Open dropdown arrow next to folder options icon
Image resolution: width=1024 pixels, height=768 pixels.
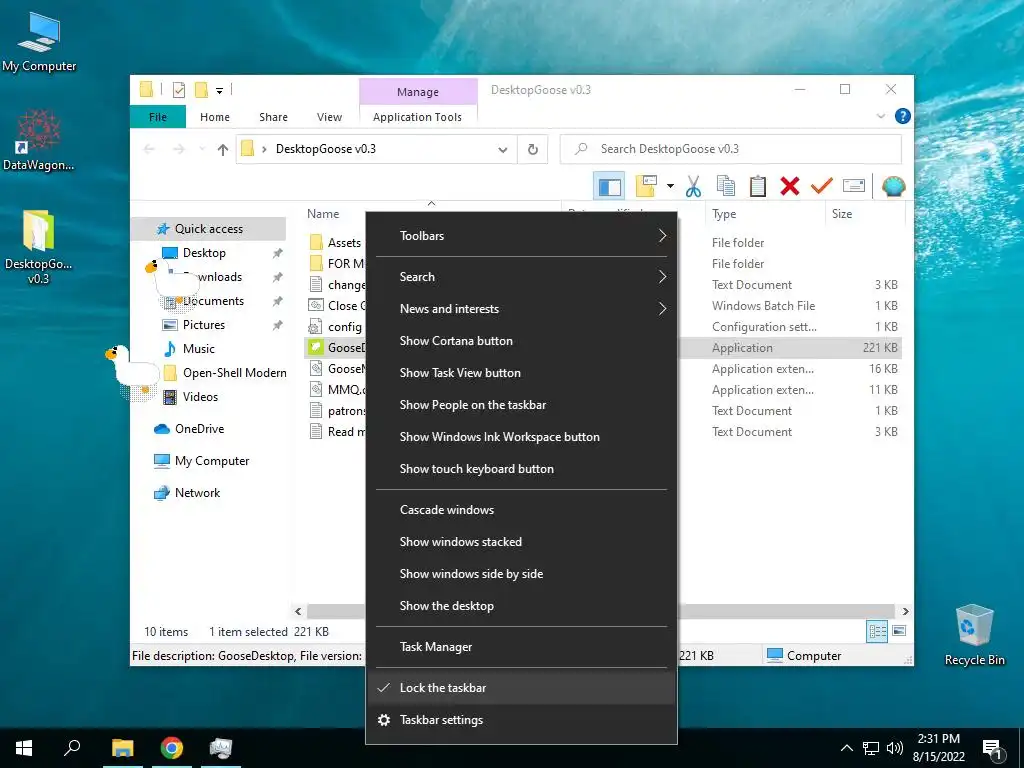670,187
